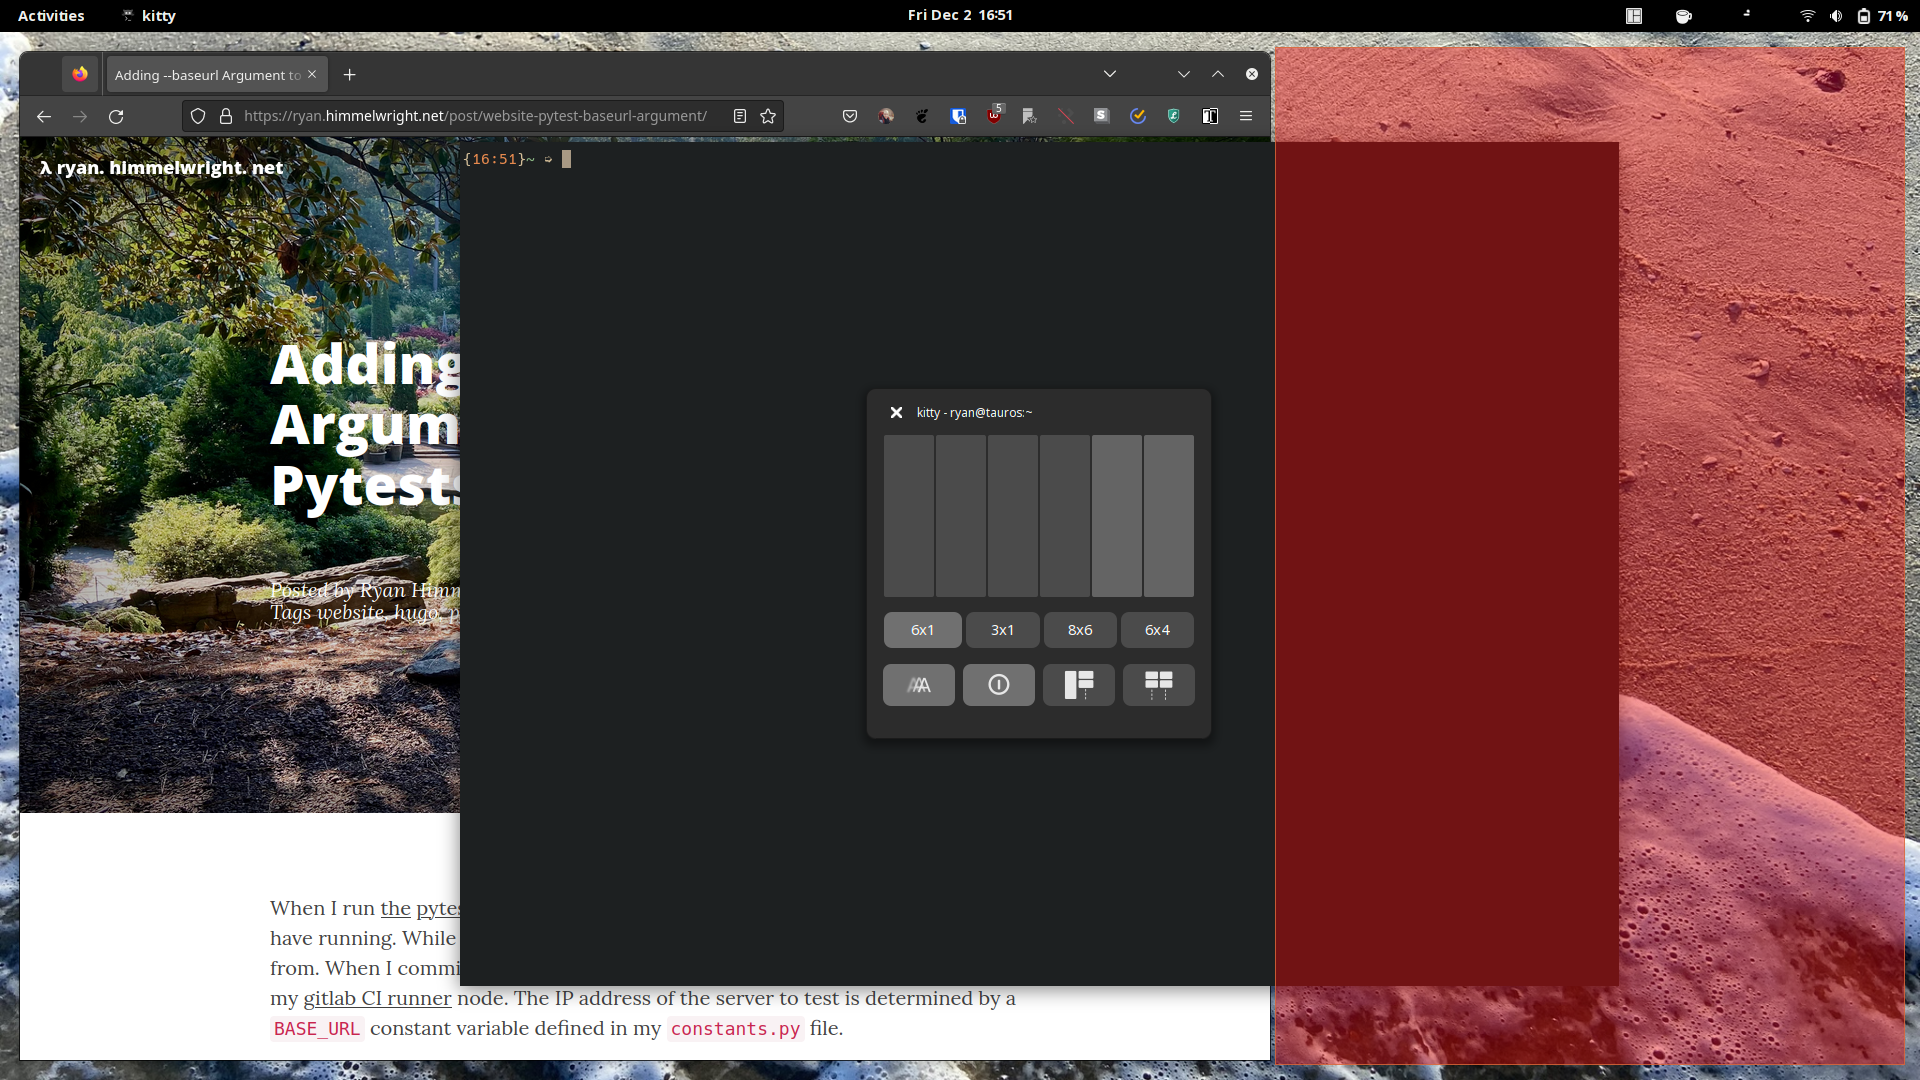This screenshot has height=1080, width=1920.
Task: Bookmark this page with the star
Action: 768,116
